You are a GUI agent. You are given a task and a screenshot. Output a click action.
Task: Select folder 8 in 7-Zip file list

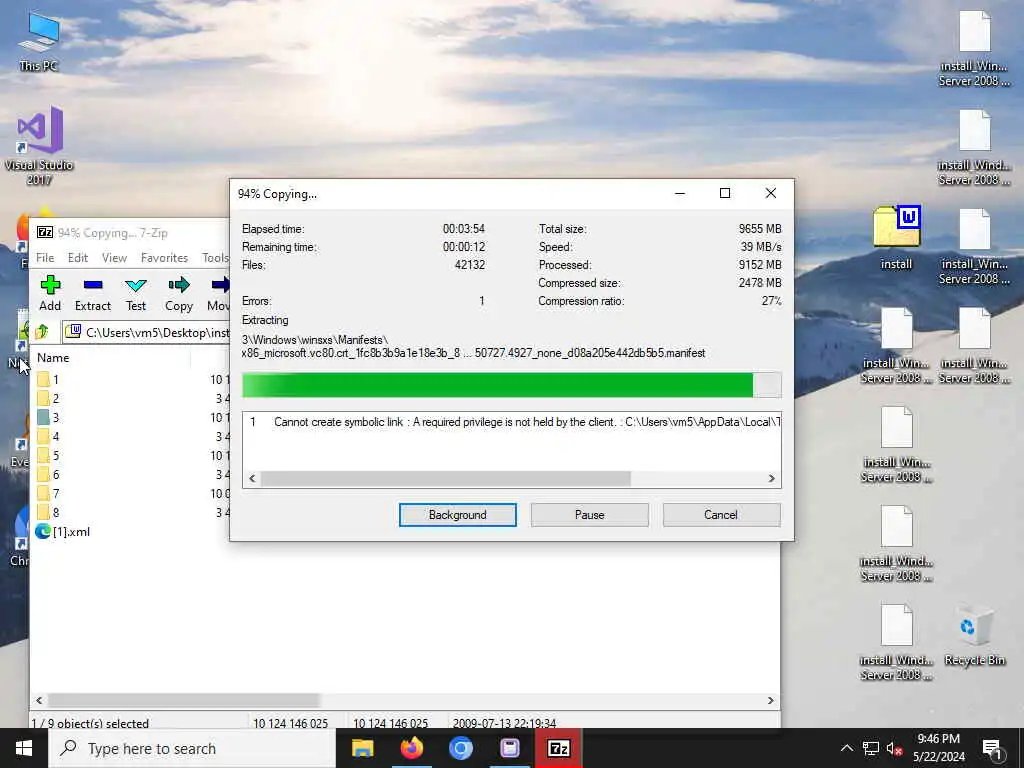point(56,513)
